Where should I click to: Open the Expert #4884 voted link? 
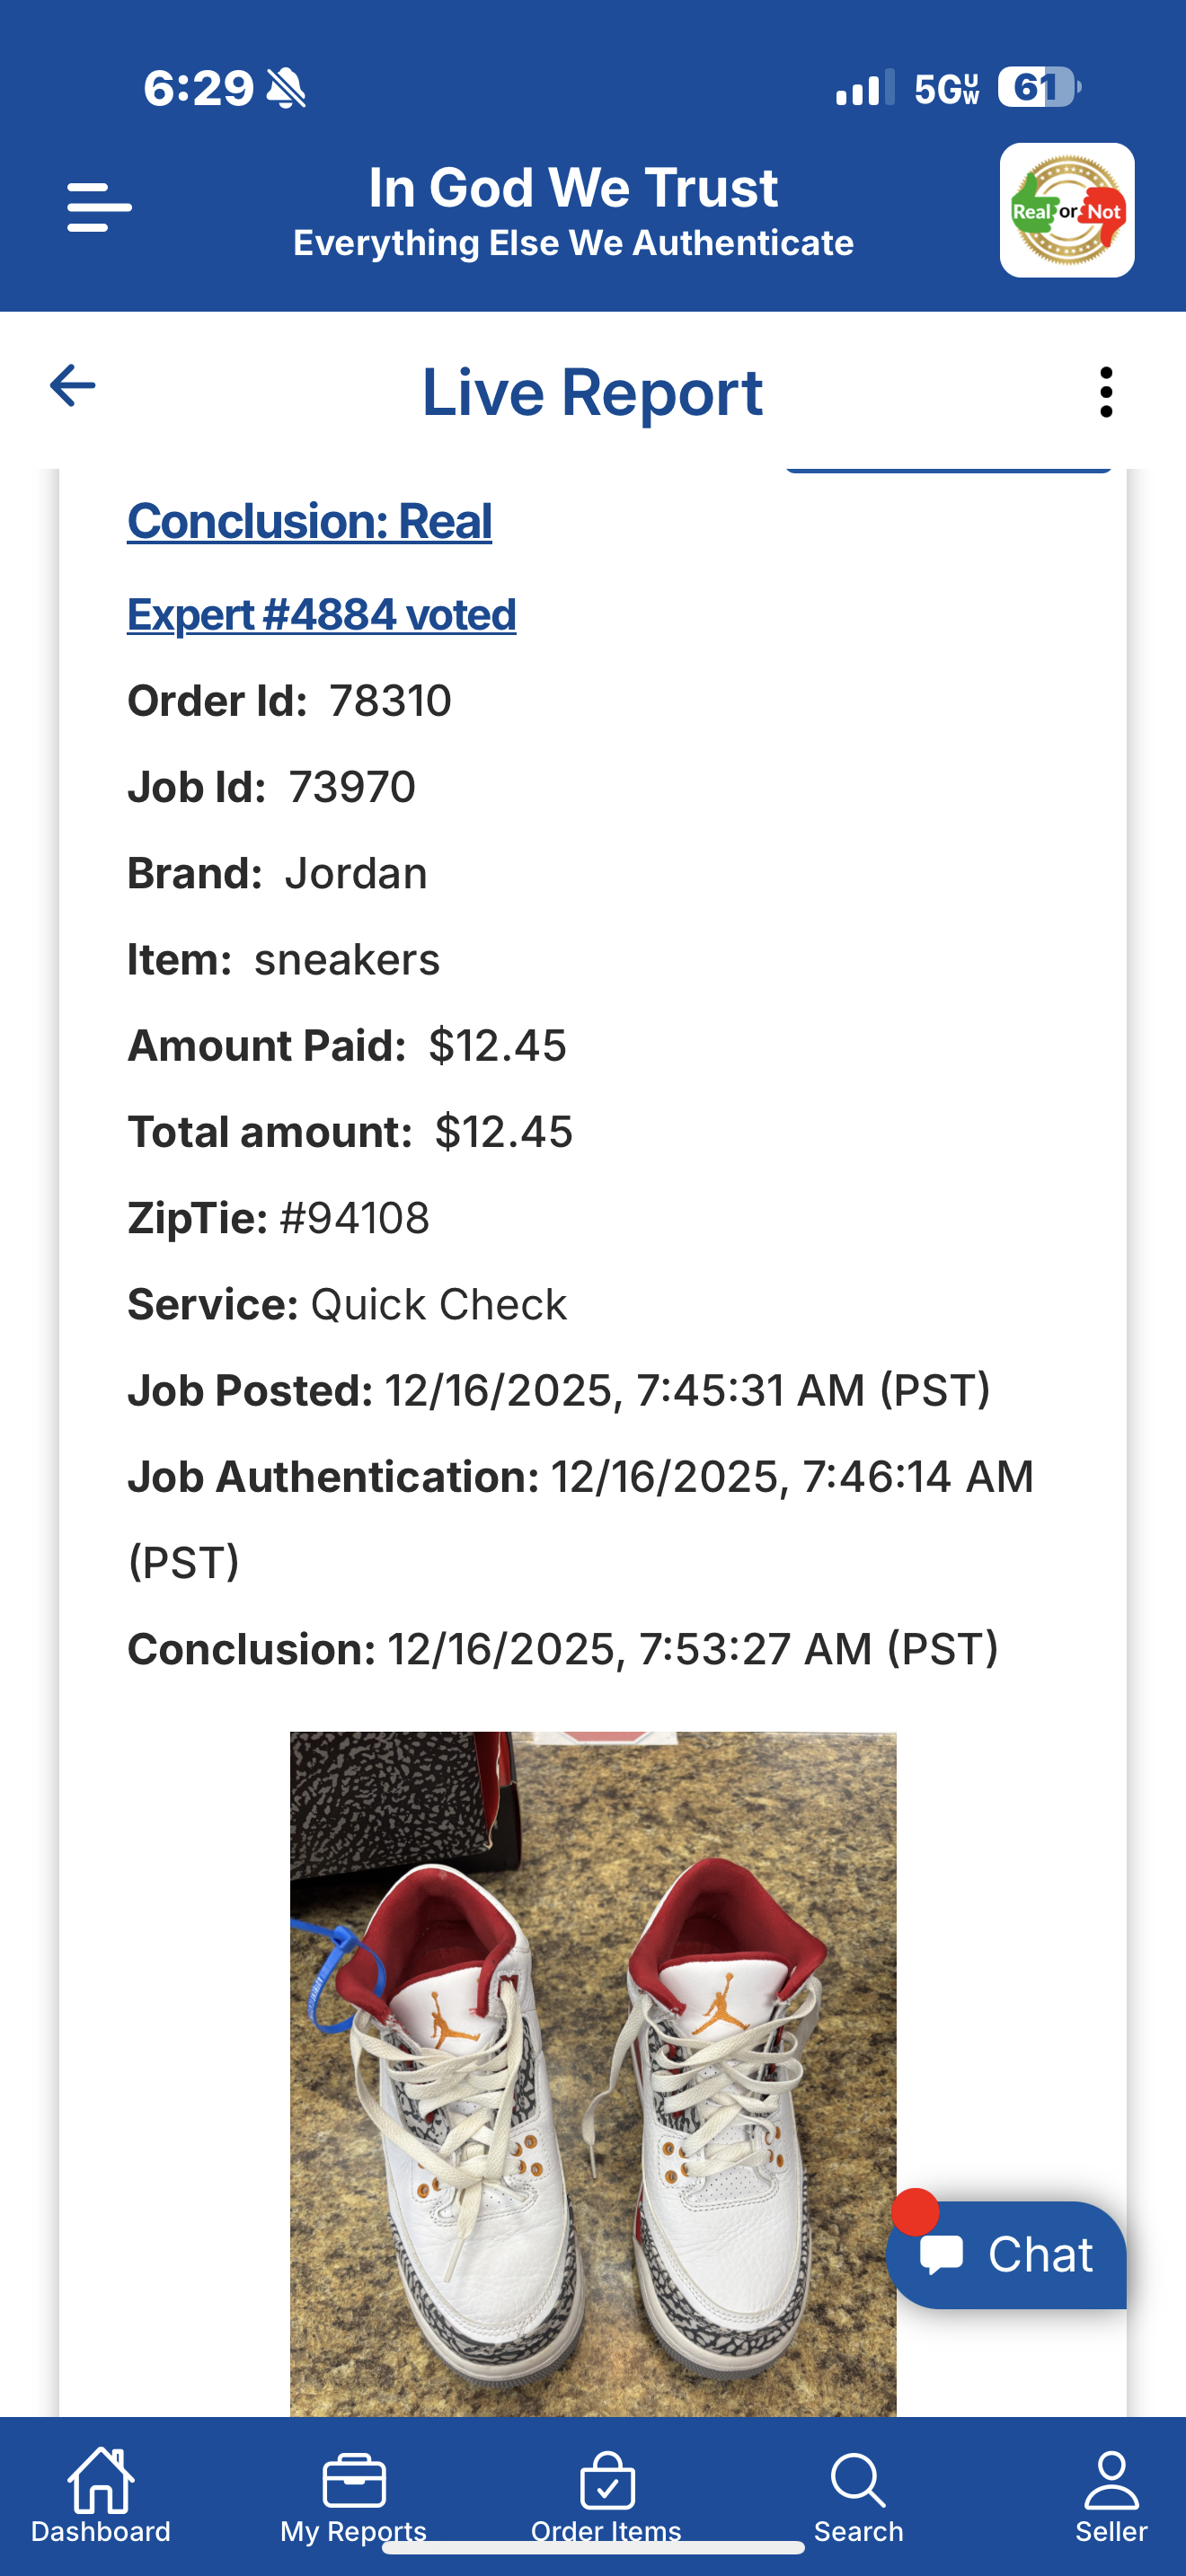pyautogui.click(x=321, y=614)
